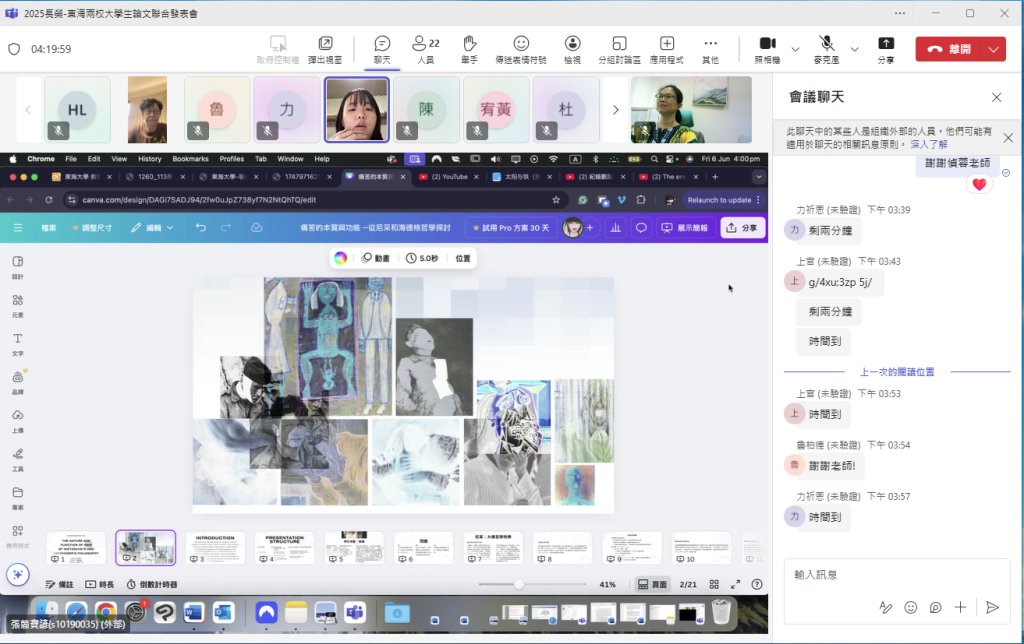Toggle the Teams 照相機 camera
Viewport: 1024px width, 644px height.
point(767,50)
